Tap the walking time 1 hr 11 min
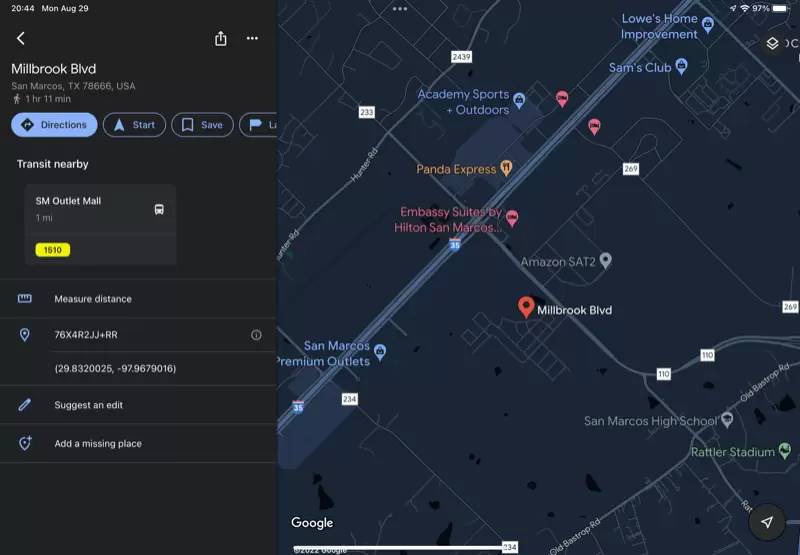800x555 pixels. pyautogui.click(x=48, y=99)
